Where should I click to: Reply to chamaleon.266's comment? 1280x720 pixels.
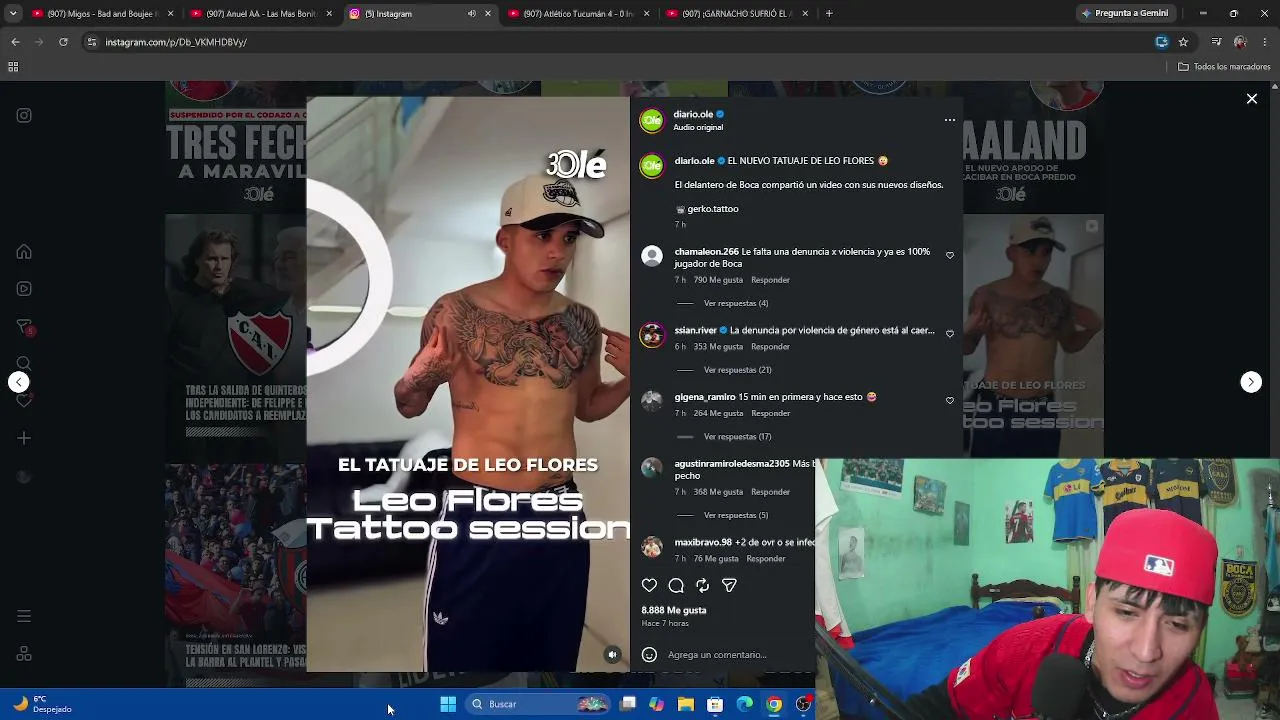click(x=770, y=280)
